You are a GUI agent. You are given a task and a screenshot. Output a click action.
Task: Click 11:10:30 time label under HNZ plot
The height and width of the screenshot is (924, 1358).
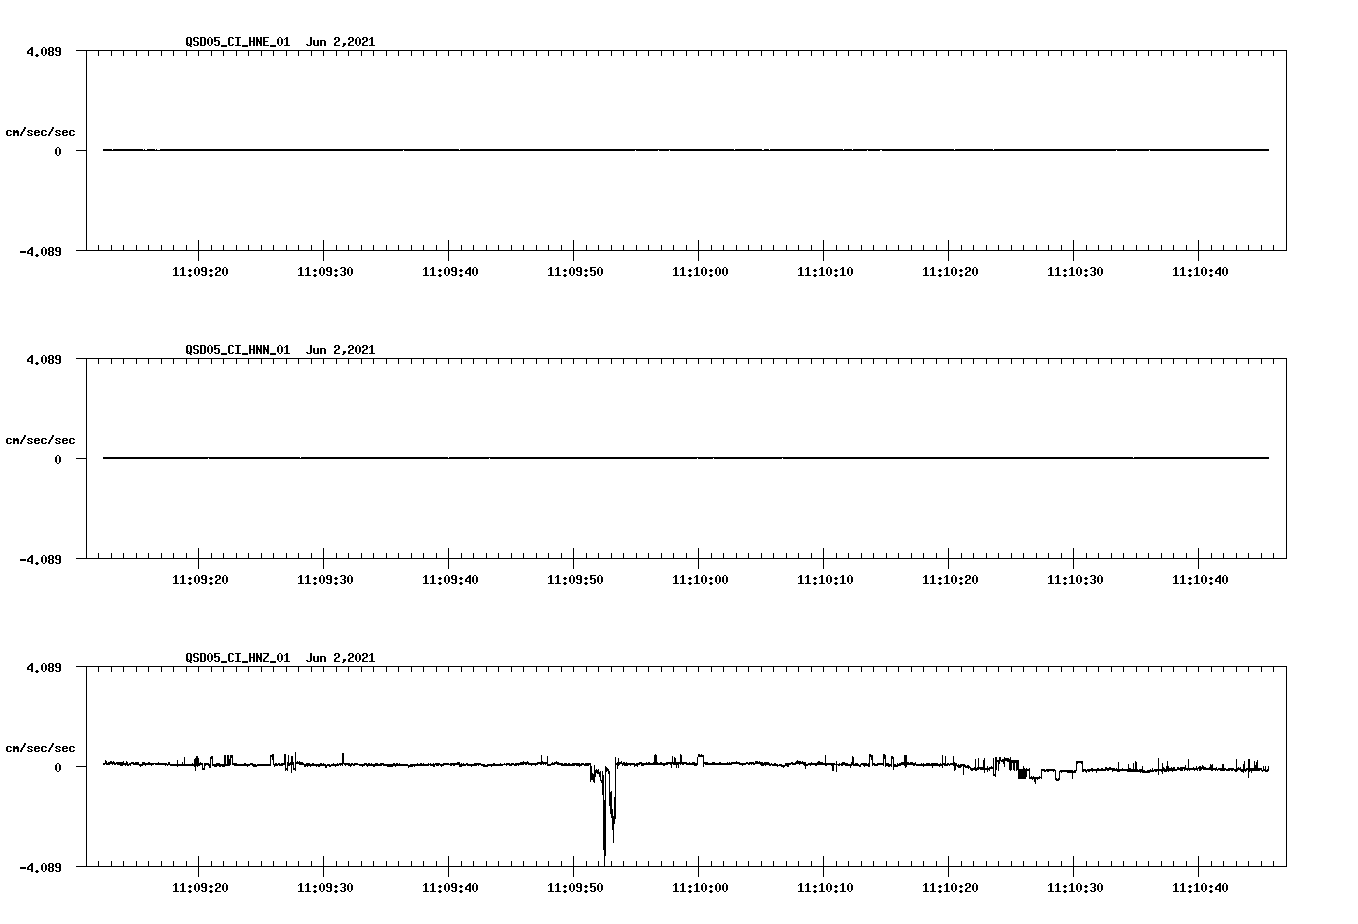tap(1075, 887)
